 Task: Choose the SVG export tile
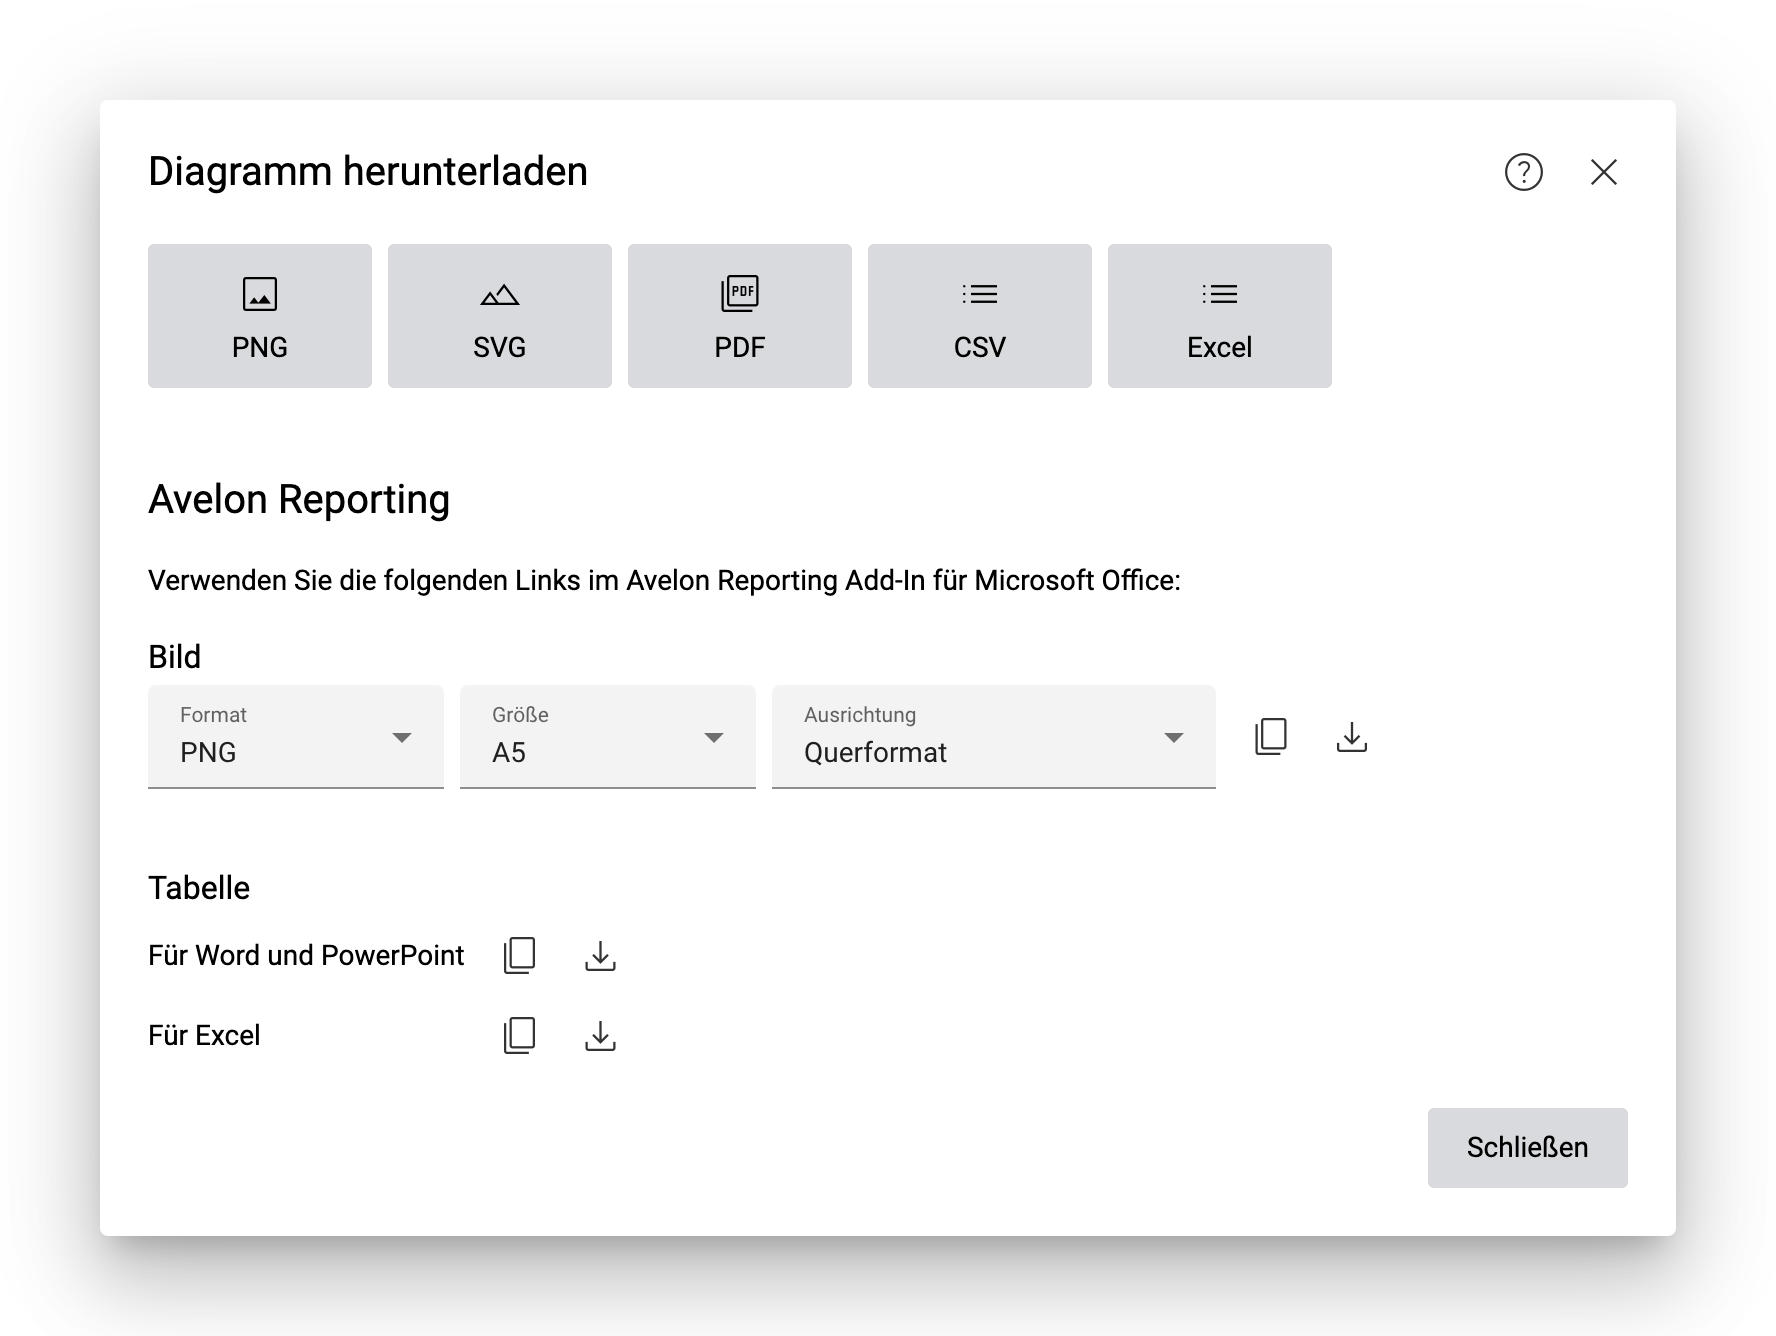(x=500, y=316)
